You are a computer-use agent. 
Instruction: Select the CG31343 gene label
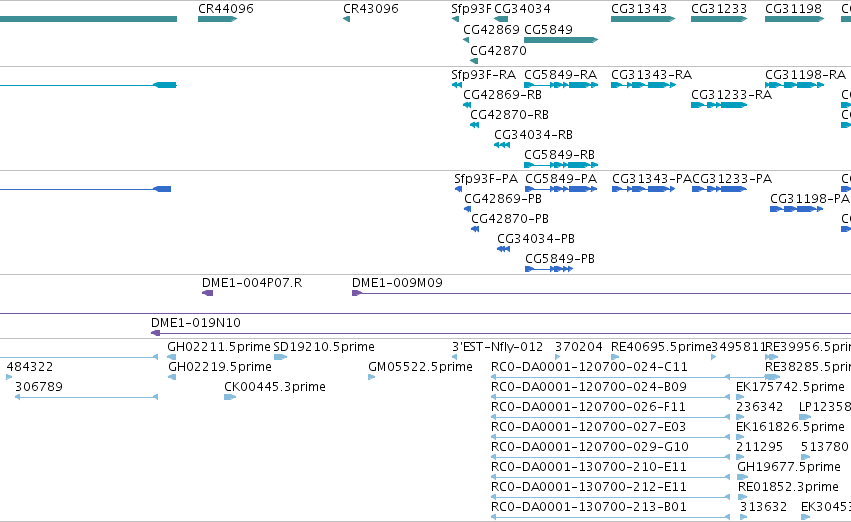(639, 9)
